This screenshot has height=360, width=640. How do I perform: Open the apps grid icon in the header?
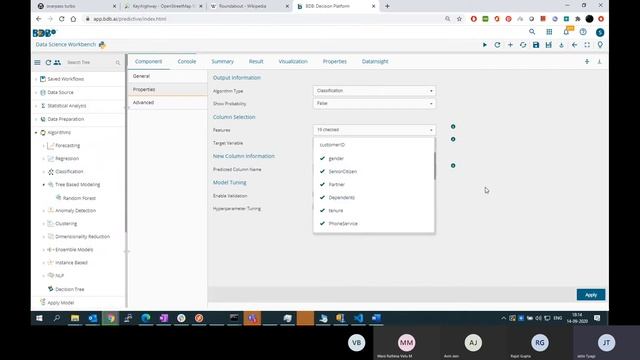click(x=549, y=32)
